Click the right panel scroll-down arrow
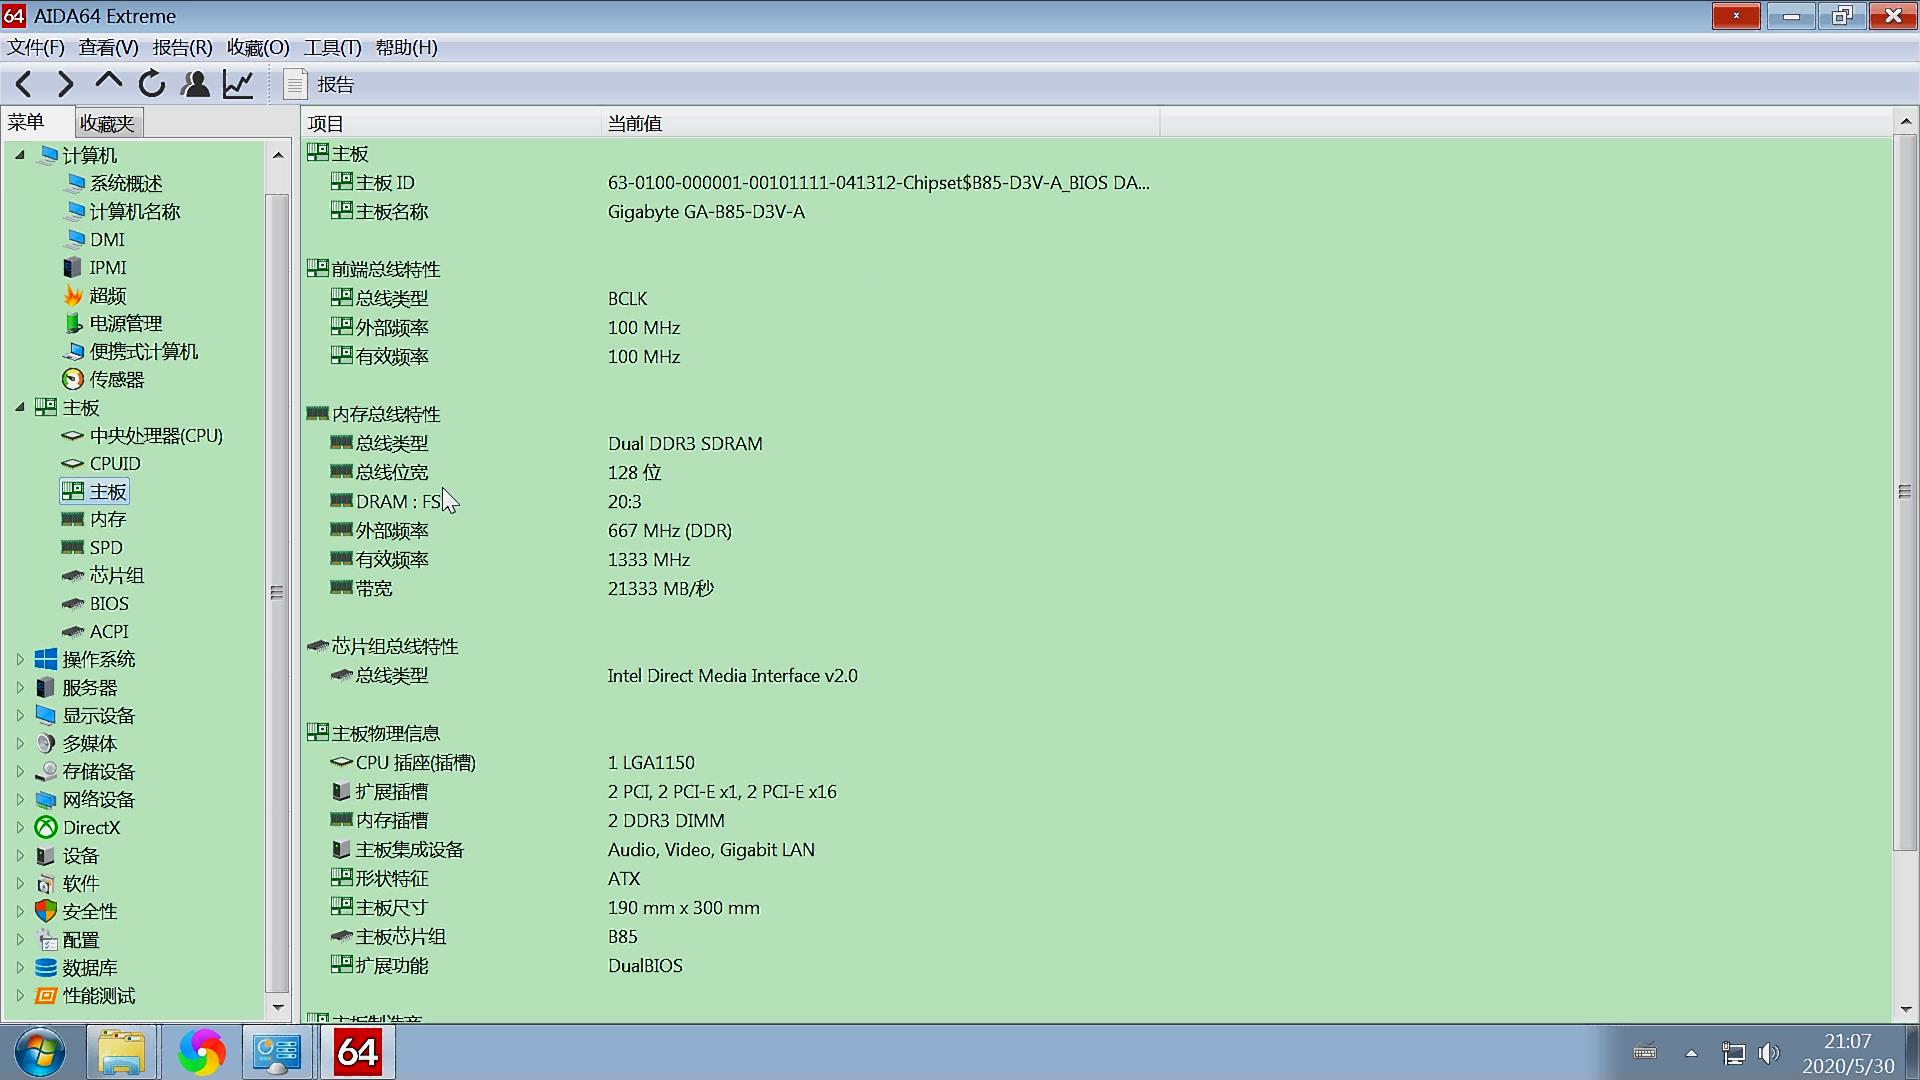Screen dimensions: 1920x1080 (x=1905, y=1009)
